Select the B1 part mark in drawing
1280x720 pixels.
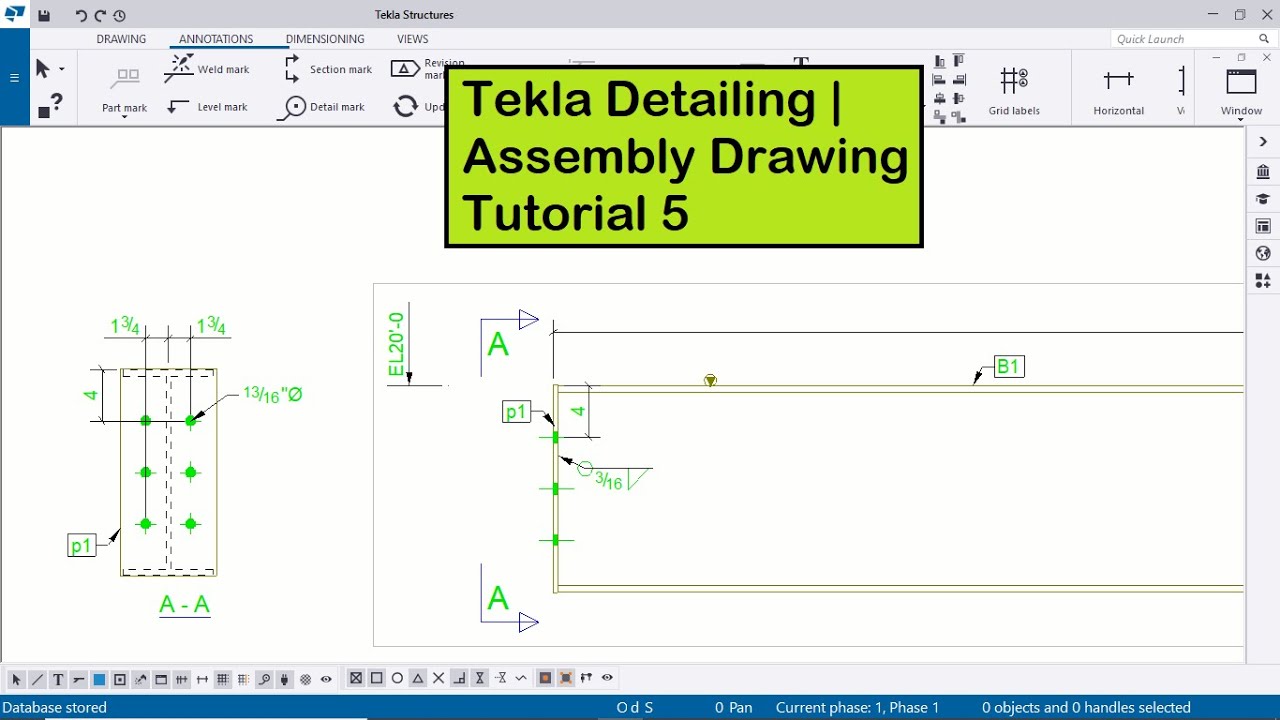(x=1009, y=367)
